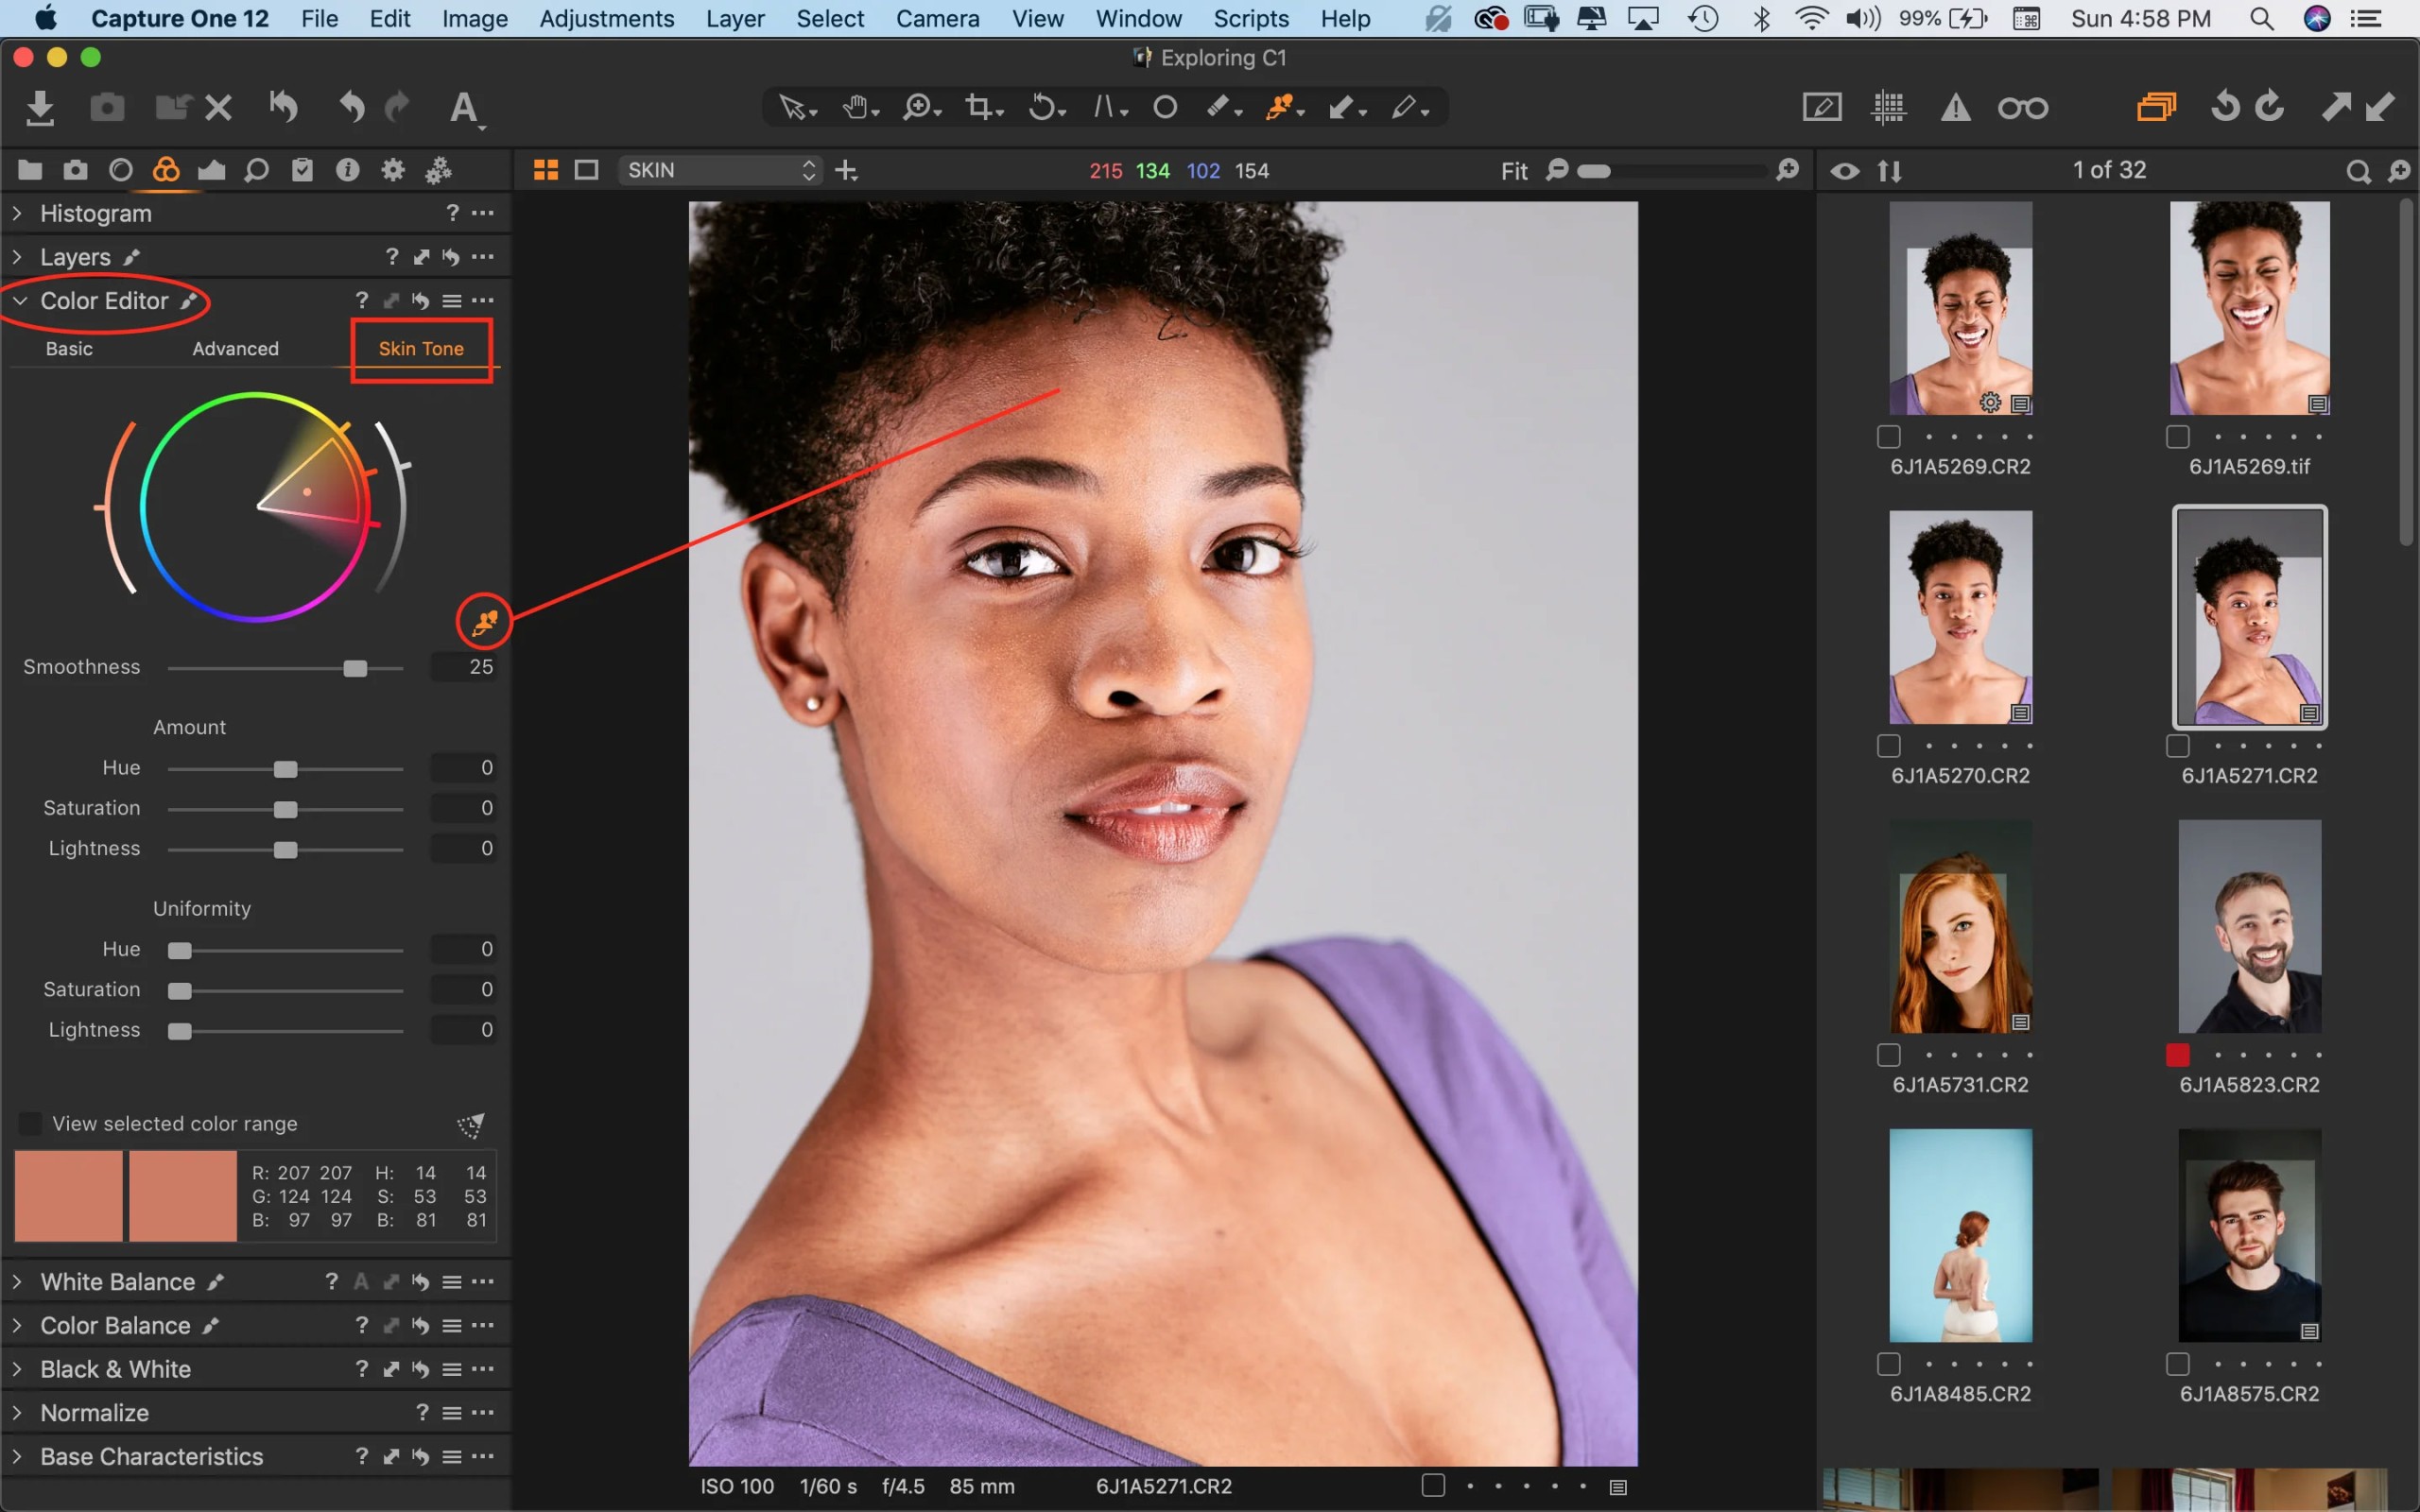Click Edit Selected Variants icon
The width and height of the screenshot is (2420, 1512).
click(2156, 107)
